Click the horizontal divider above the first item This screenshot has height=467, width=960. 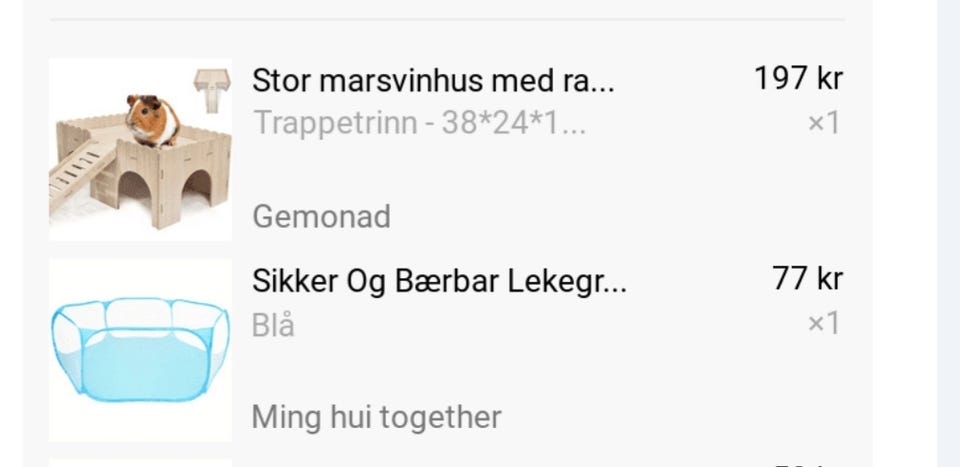pyautogui.click(x=448, y=20)
